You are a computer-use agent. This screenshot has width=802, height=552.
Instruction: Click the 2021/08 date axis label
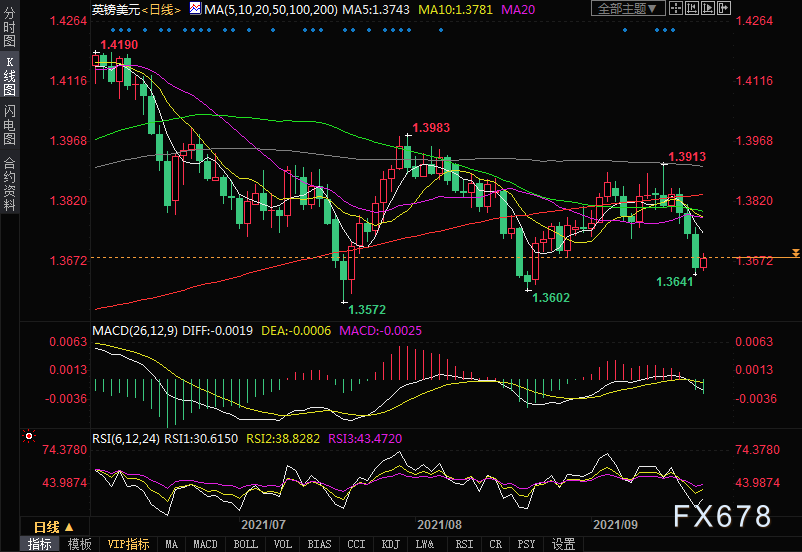pos(439,524)
